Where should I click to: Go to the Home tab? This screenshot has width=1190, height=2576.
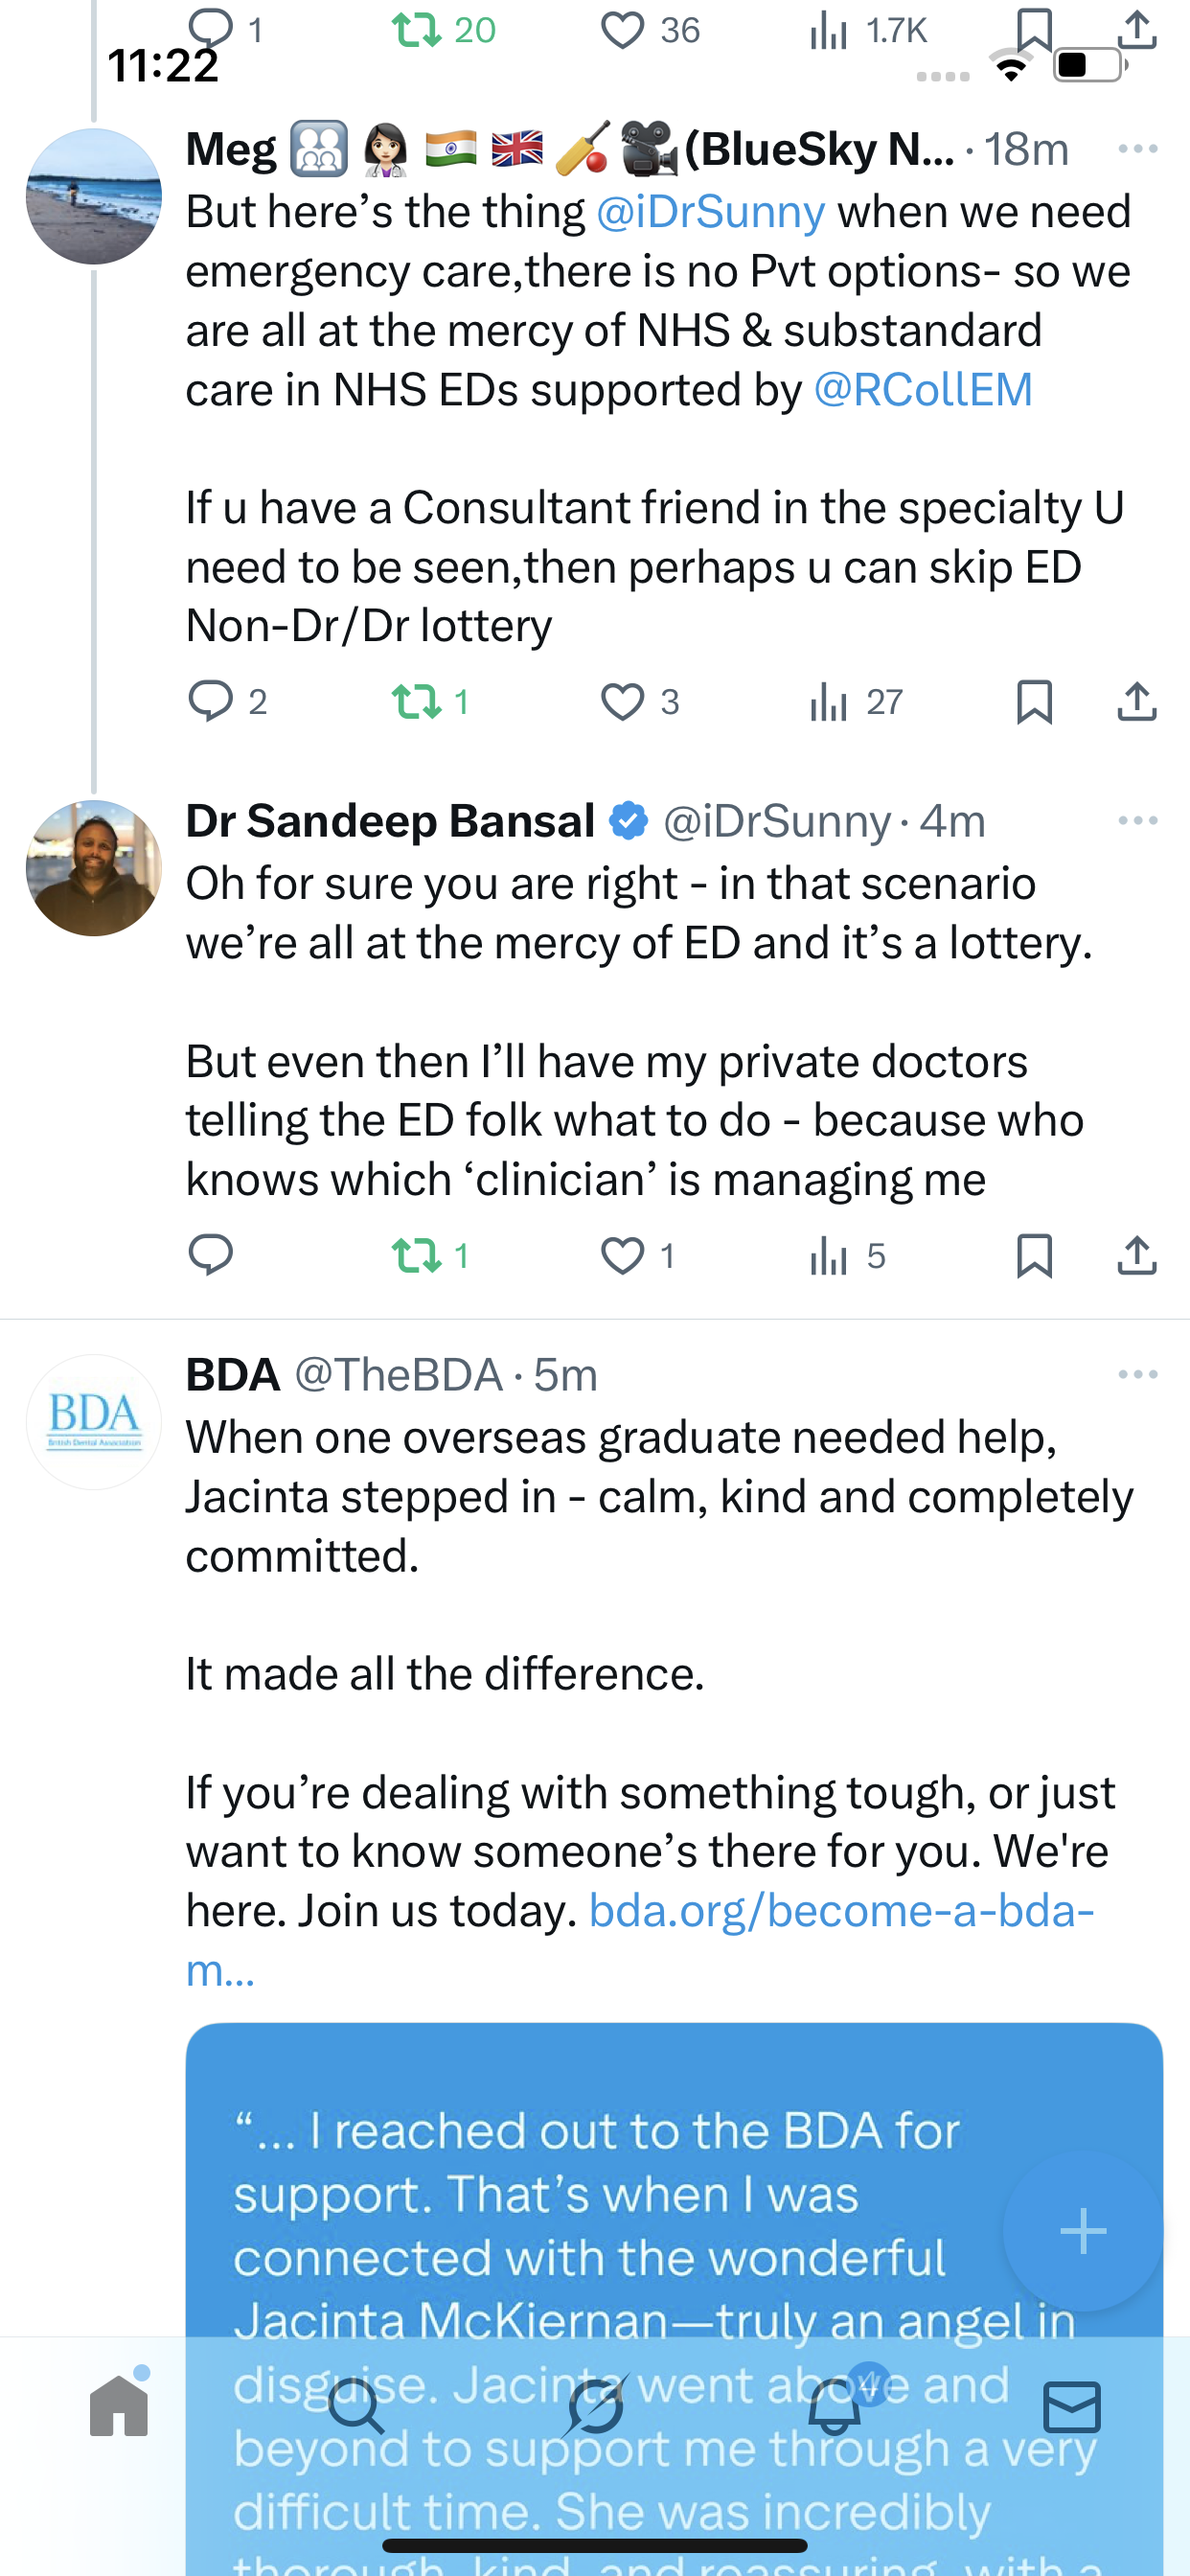pos(119,2406)
